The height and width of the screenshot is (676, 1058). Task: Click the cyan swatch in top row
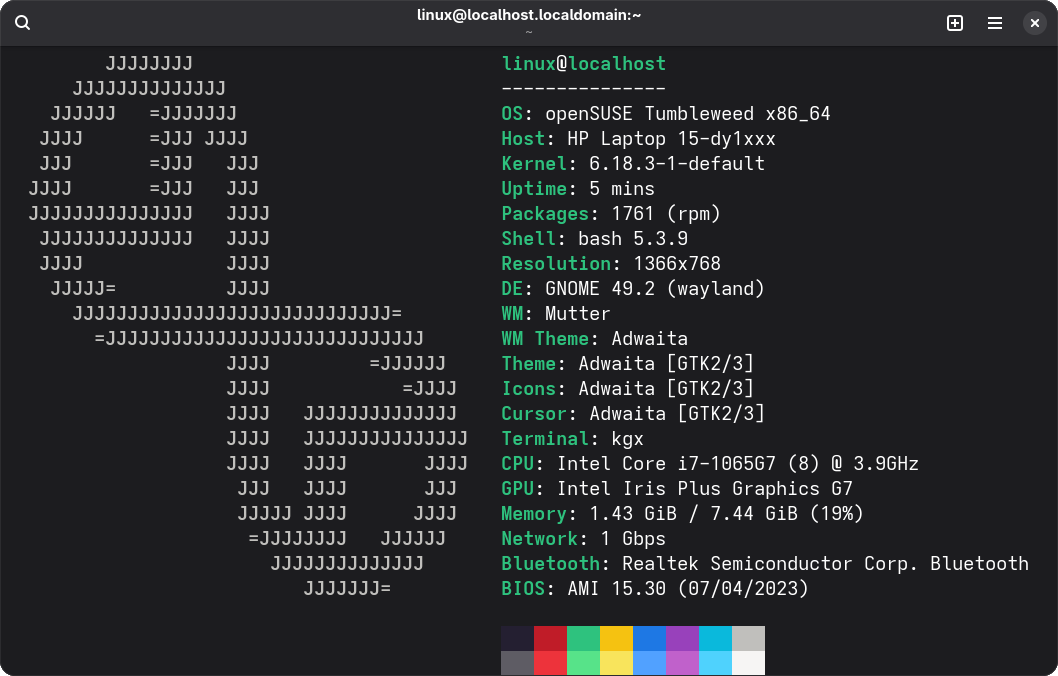coord(715,638)
